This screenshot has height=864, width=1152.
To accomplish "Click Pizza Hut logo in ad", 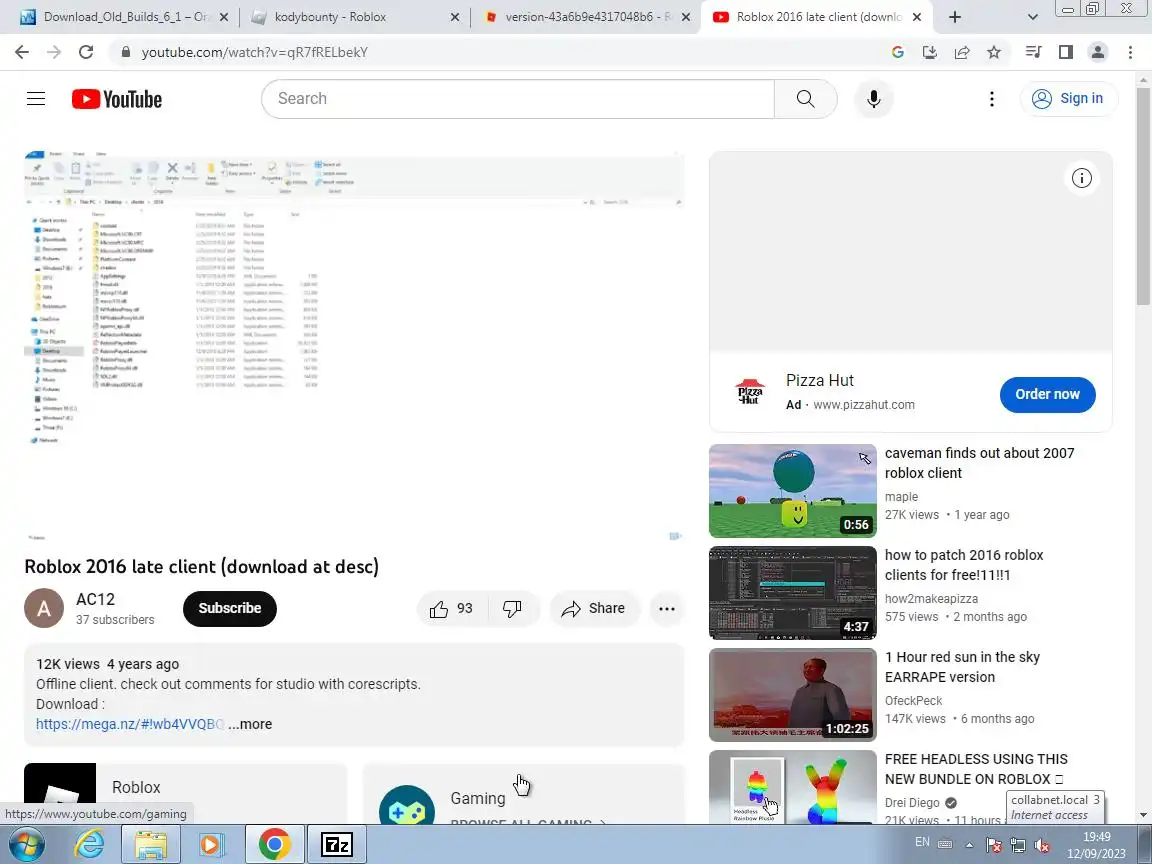I will pyautogui.click(x=750, y=392).
